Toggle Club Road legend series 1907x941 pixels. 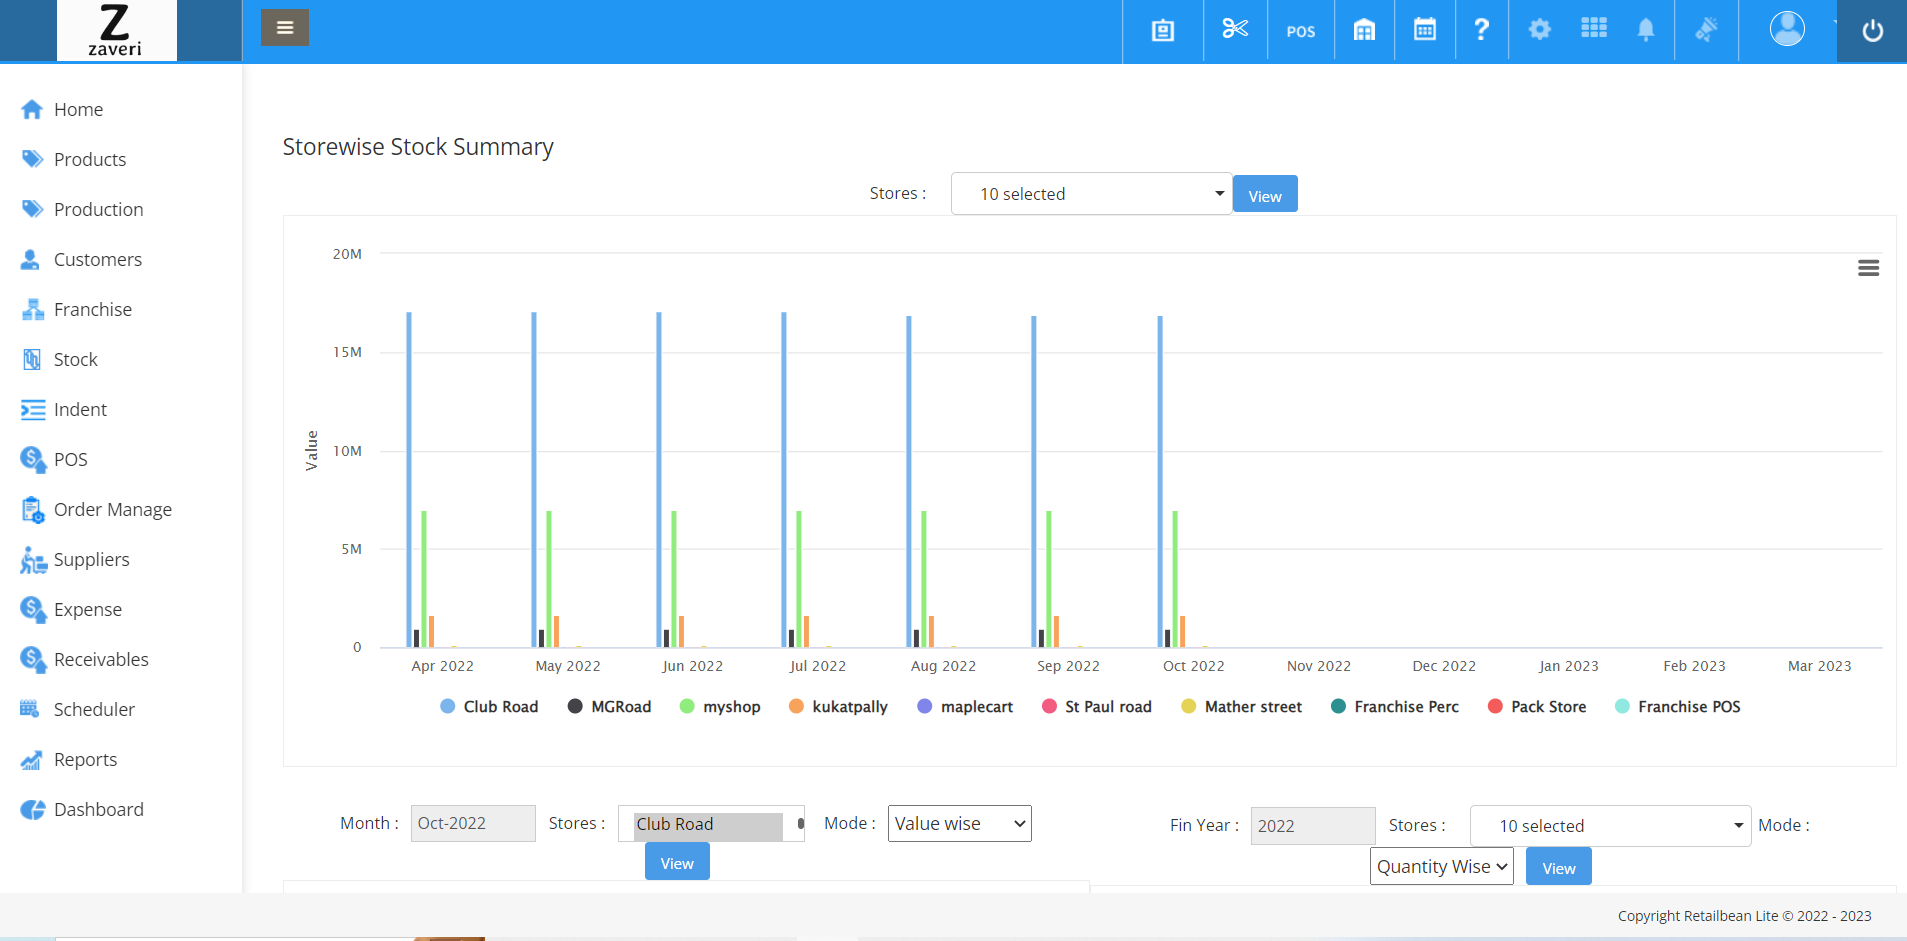click(x=489, y=706)
